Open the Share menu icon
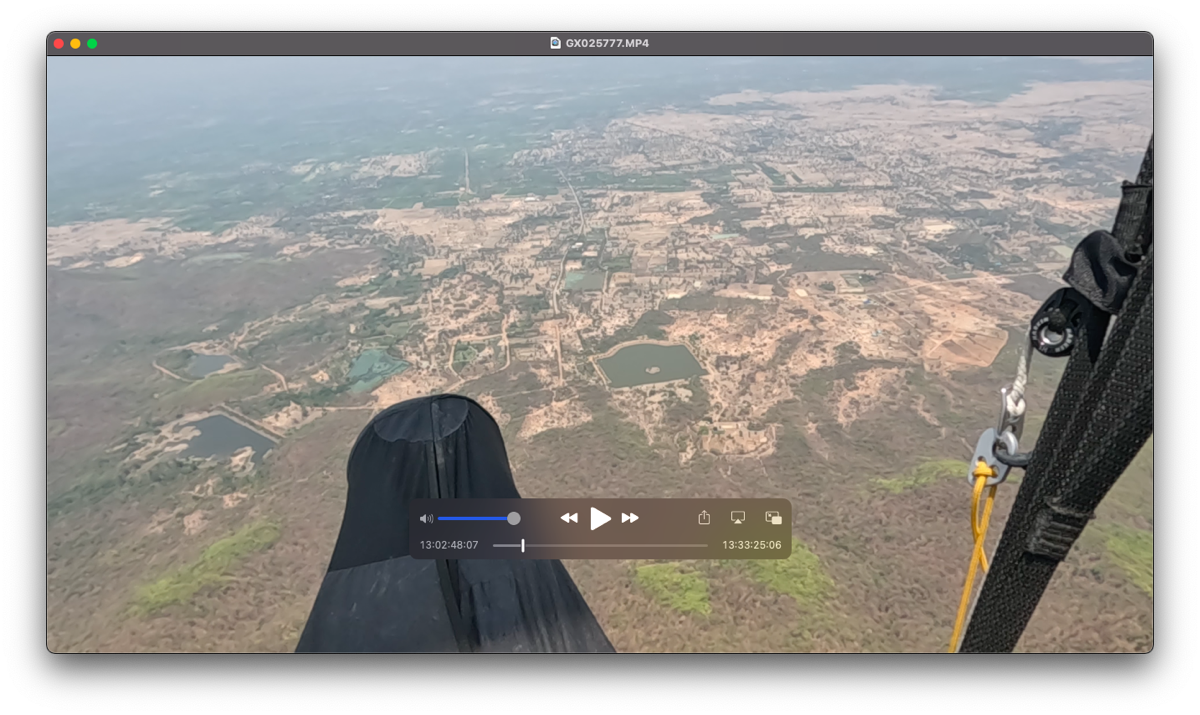1200x715 pixels. pyautogui.click(x=704, y=517)
